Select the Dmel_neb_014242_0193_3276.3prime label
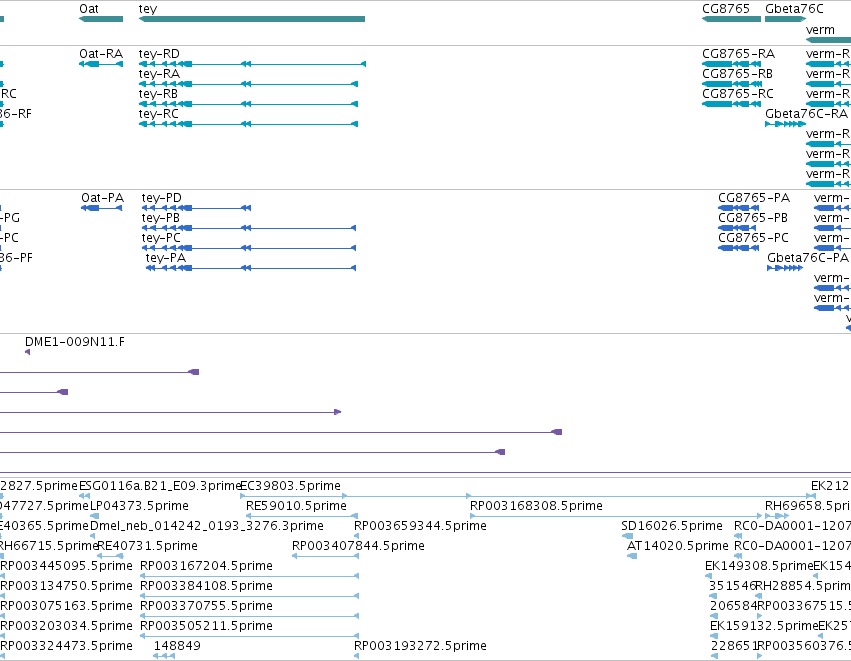Screen dimensions: 851x661 [207, 526]
